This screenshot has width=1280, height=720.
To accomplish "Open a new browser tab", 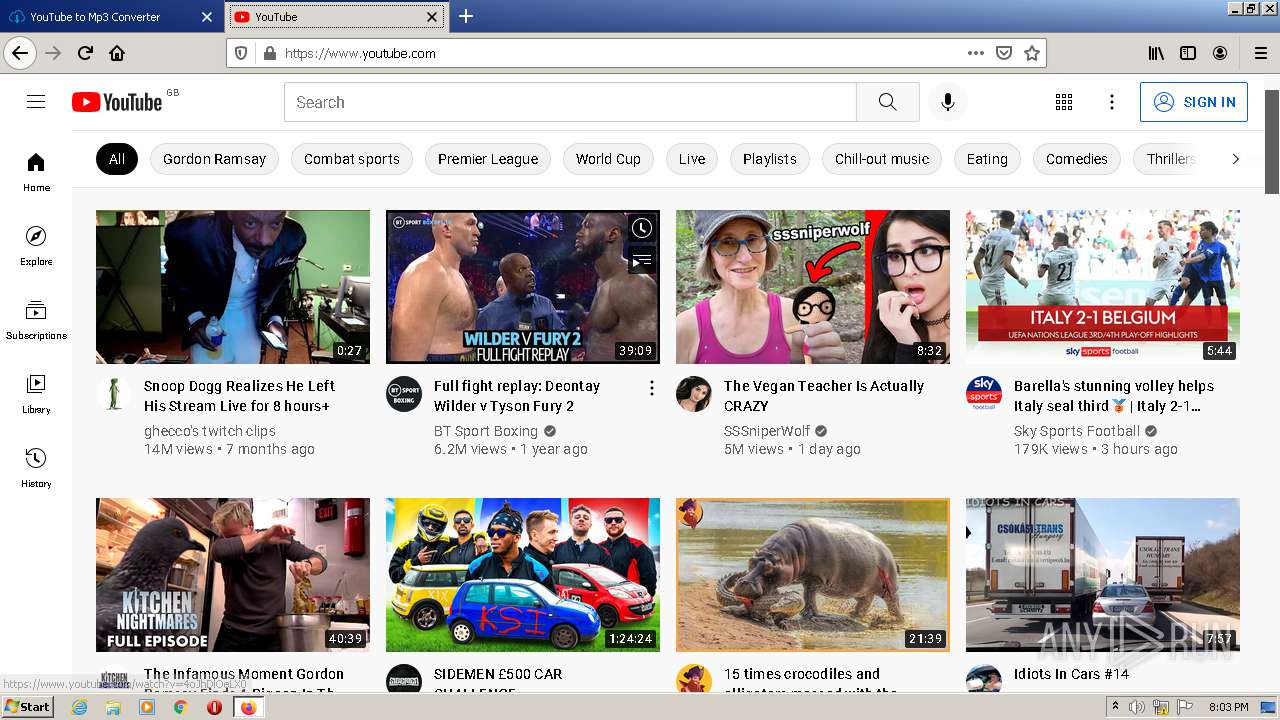I will pyautogui.click(x=466, y=16).
